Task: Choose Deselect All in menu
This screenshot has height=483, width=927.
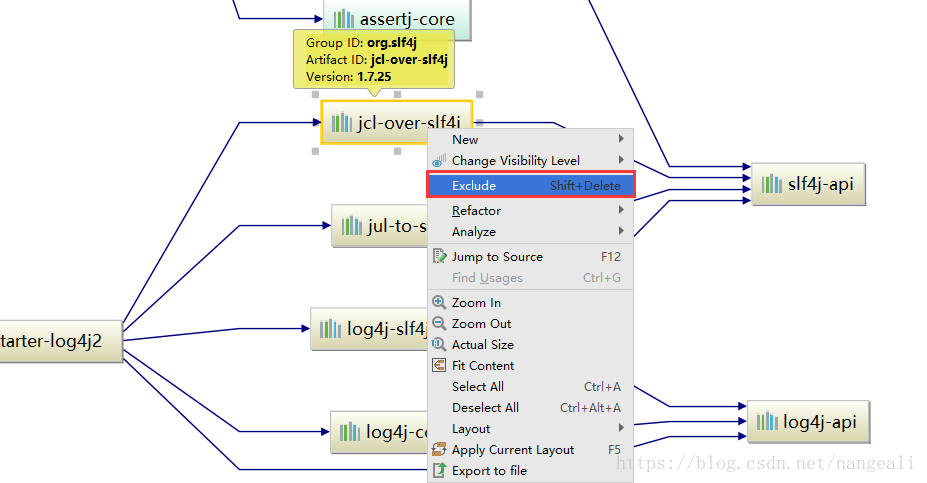Action: pos(530,408)
